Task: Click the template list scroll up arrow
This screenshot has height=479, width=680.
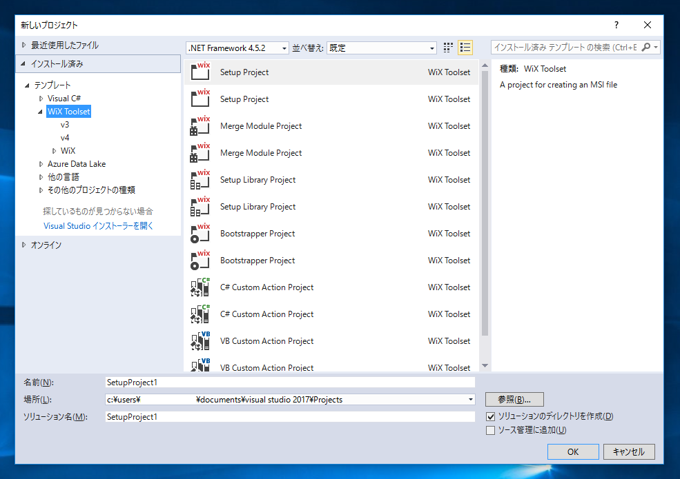Action: click(485, 65)
